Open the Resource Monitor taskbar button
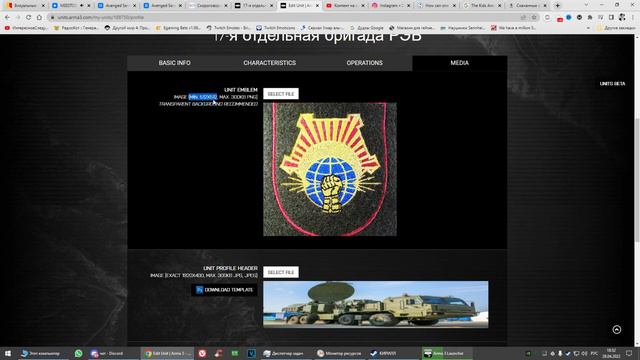The width and height of the screenshot is (640, 360). (x=339, y=353)
